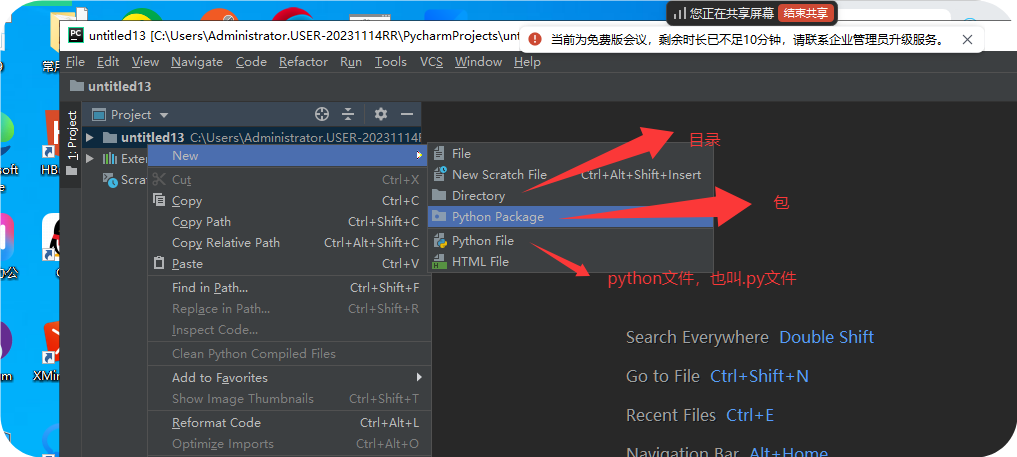The width and height of the screenshot is (1017, 457).
Task: Expand the Add to Favorites submenu arrow
Action: (x=419, y=377)
